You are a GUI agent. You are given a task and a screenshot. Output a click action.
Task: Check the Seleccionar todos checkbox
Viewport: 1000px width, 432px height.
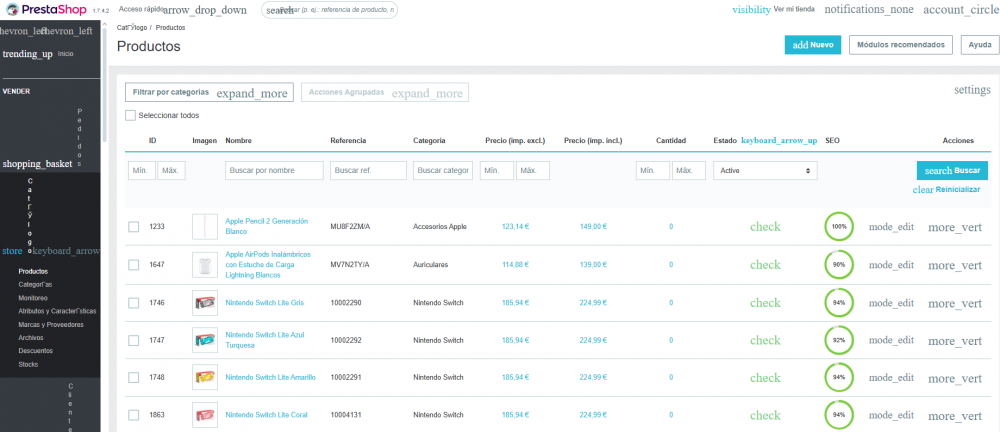coord(131,115)
